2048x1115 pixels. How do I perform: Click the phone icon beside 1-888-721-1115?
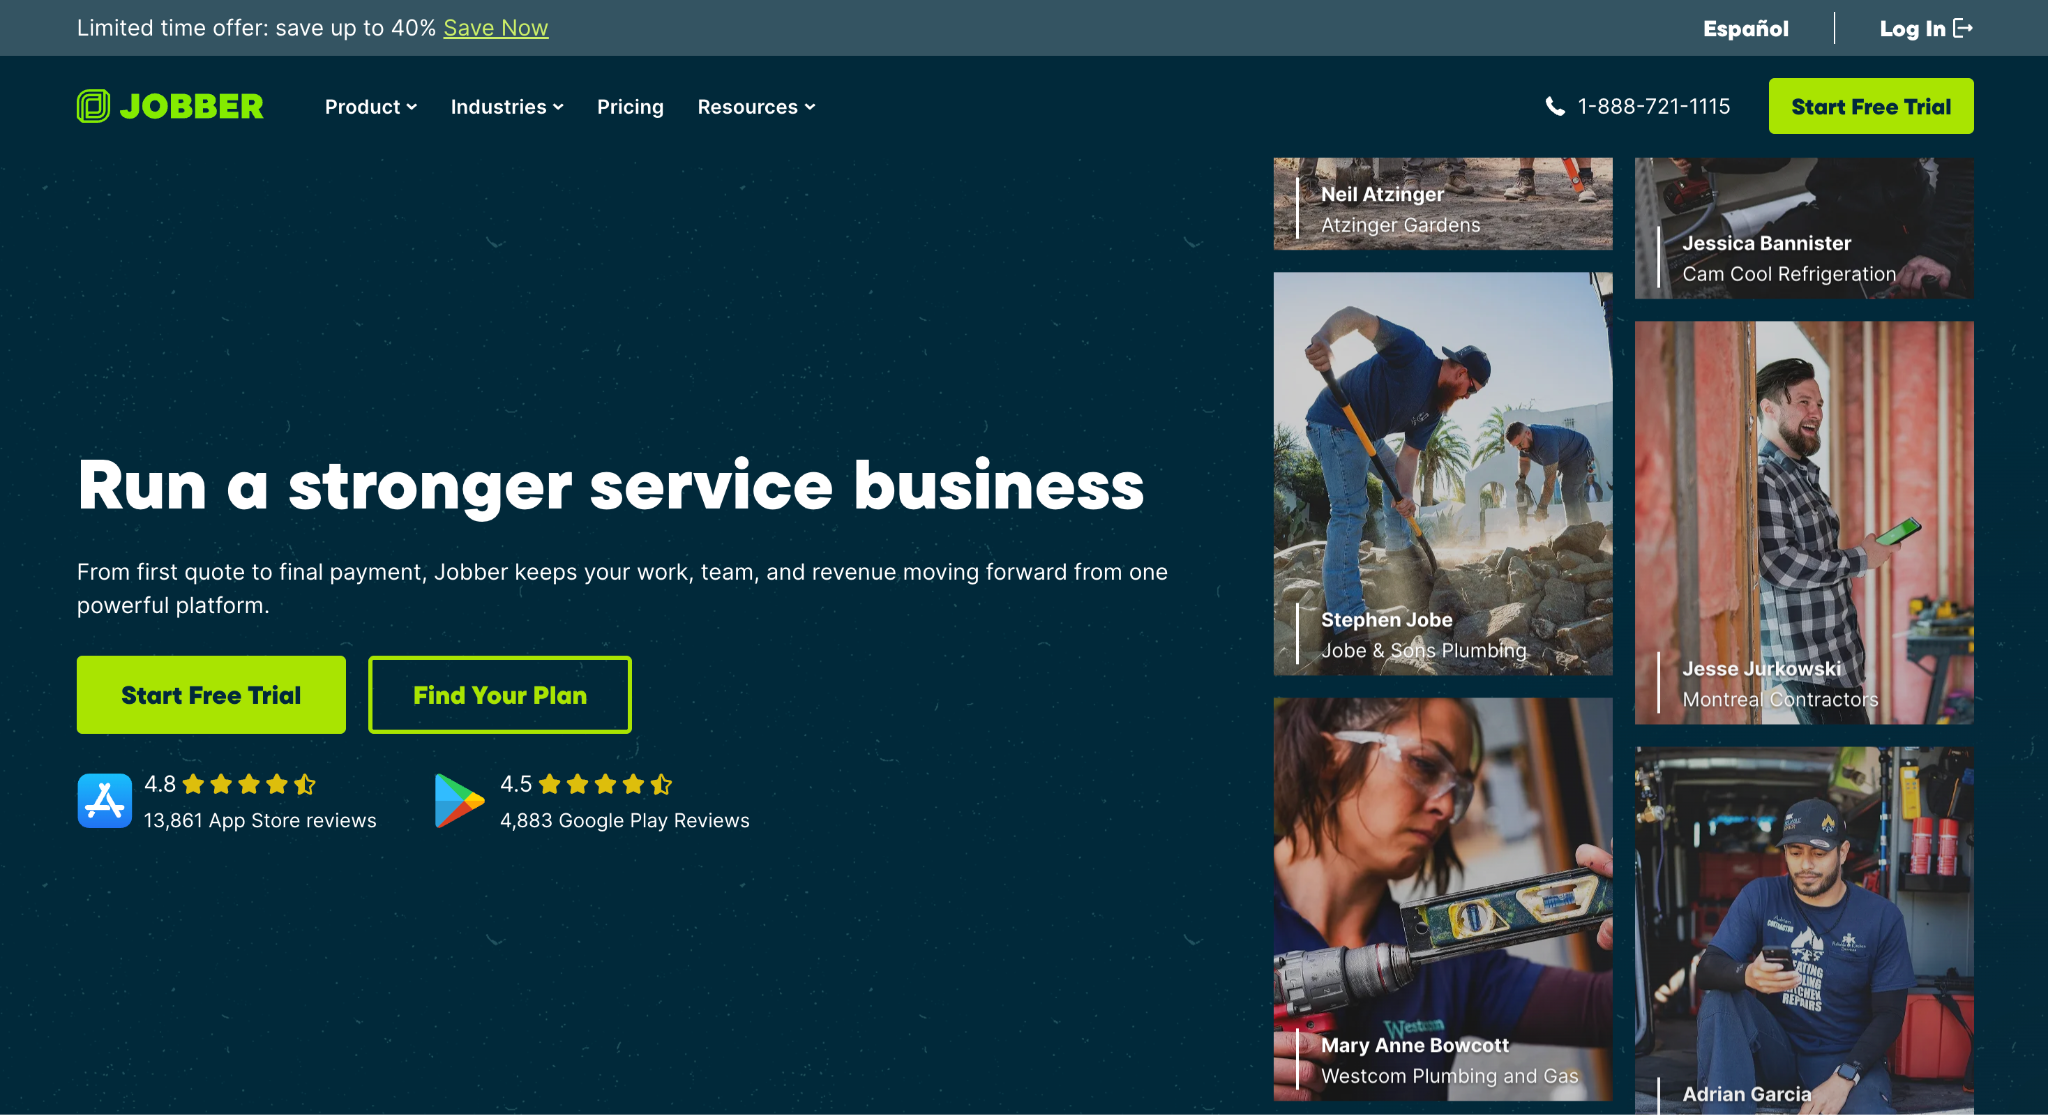click(1555, 106)
